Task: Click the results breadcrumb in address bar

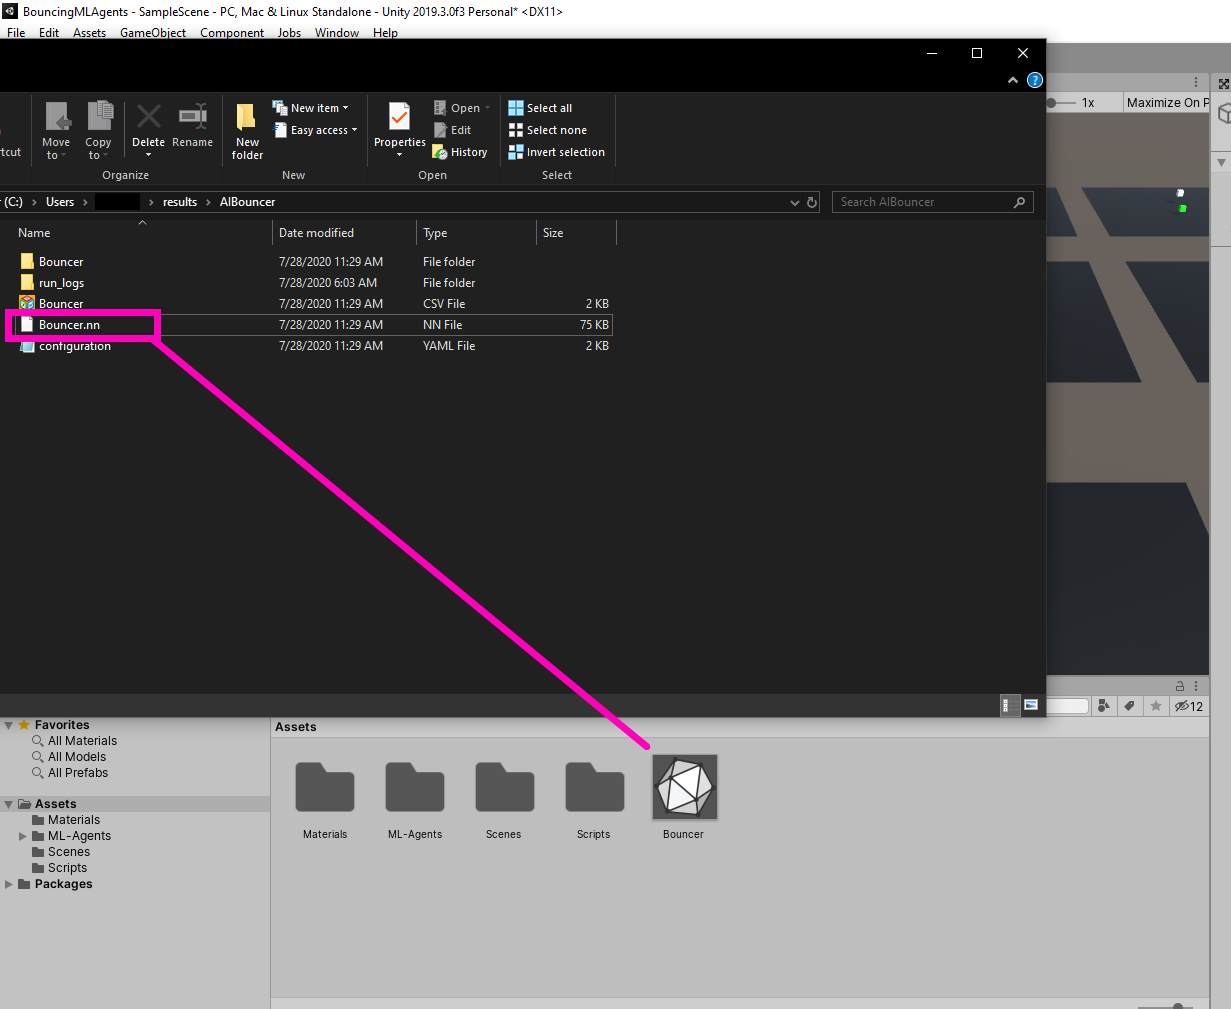Action: click(x=180, y=202)
